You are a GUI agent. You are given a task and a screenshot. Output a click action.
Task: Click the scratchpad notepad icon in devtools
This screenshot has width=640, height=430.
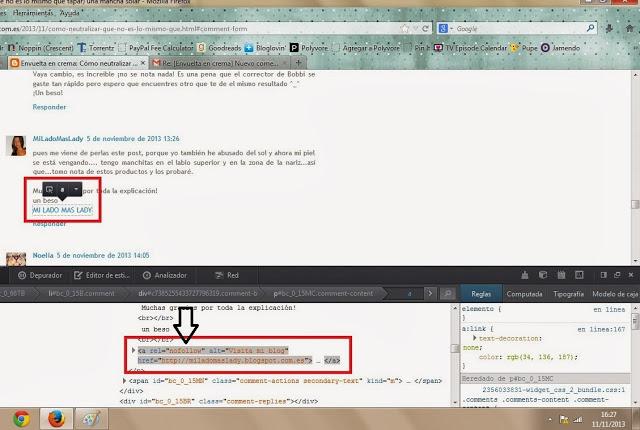[x=561, y=275]
